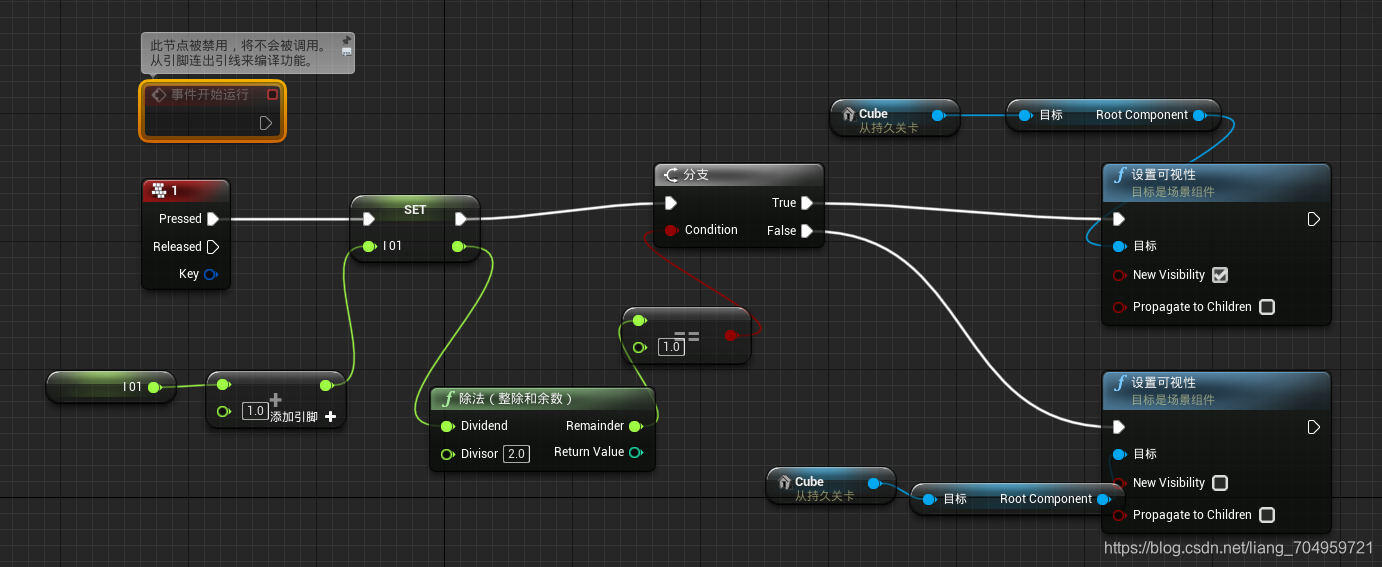Click the Return Value output pin
This screenshot has width=1382, height=567.
[x=635, y=453]
